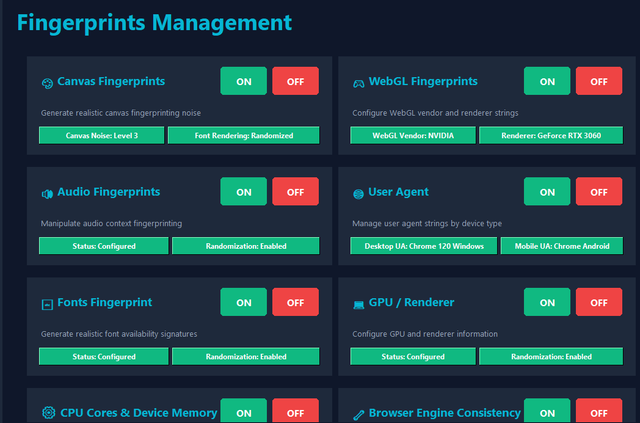Click 'Configure WebGL vendor and renderer strings' text

click(435, 113)
